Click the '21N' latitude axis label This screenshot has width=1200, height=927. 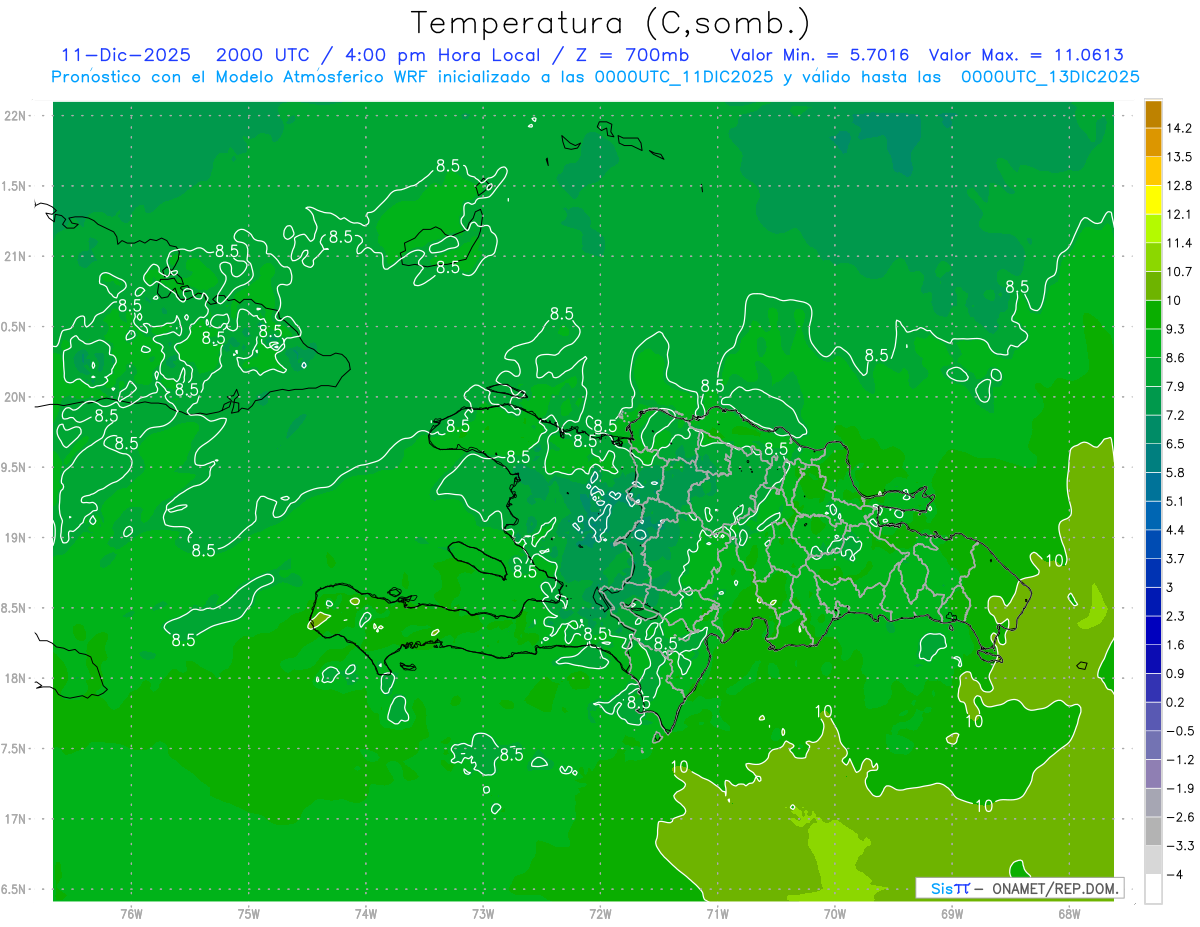pyautogui.click(x=15, y=256)
